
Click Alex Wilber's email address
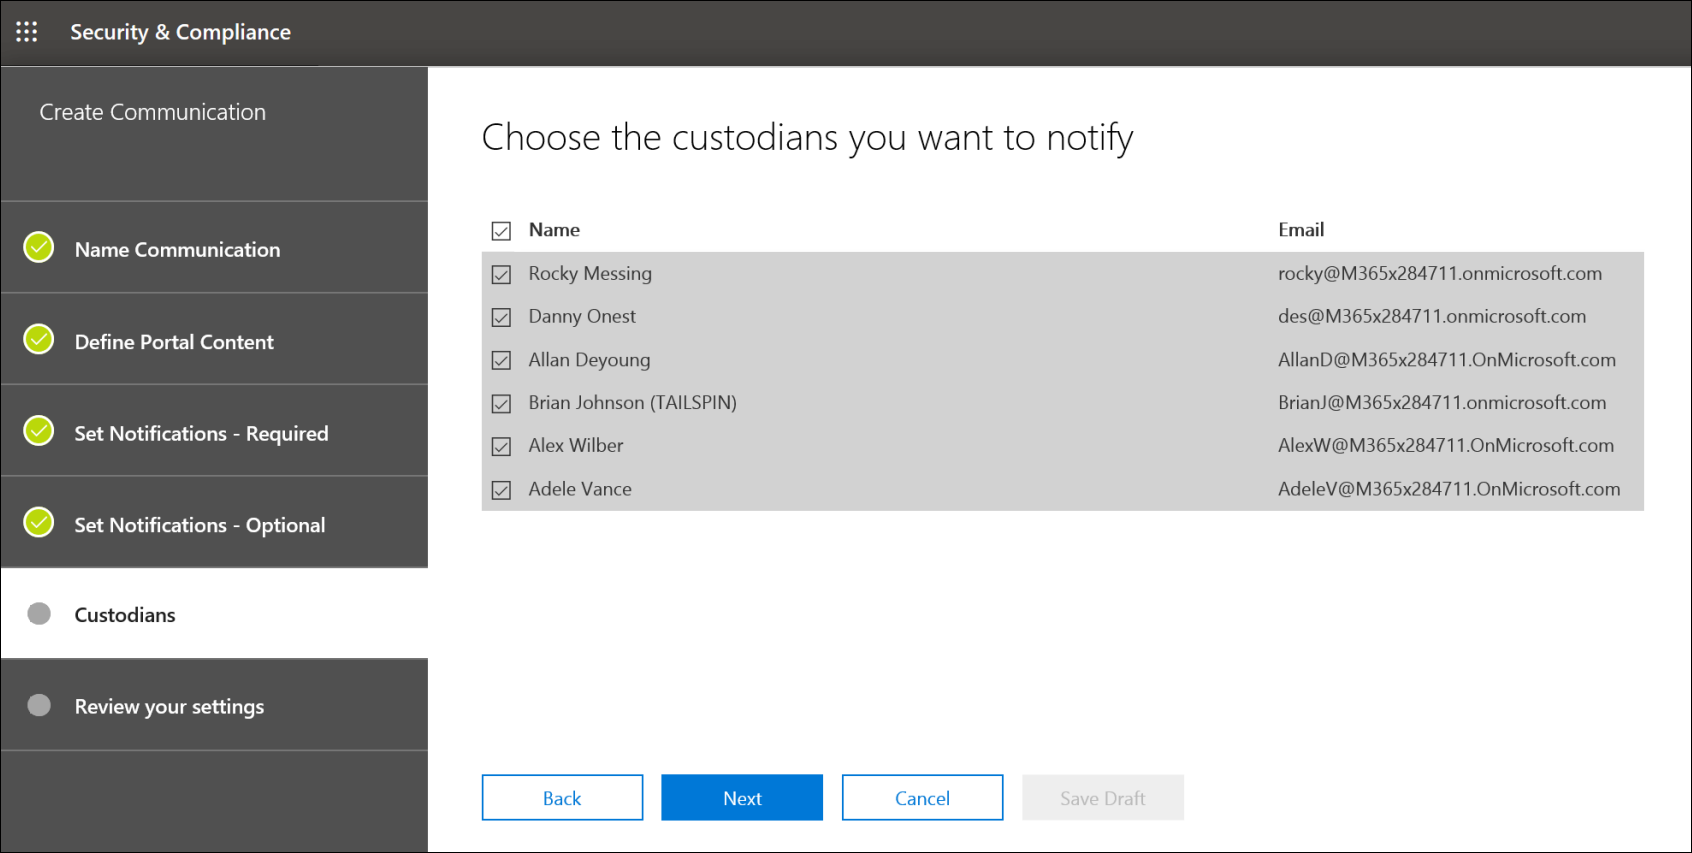[x=1445, y=446]
